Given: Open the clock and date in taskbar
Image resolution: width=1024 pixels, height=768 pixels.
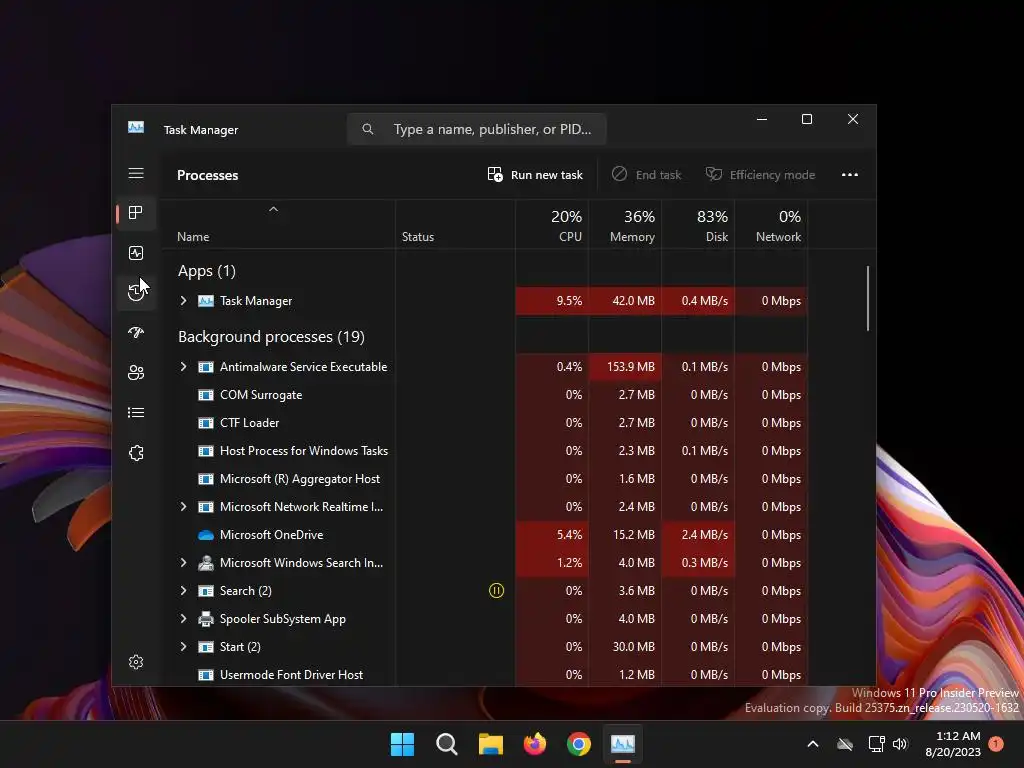Looking at the screenshot, I should (953, 744).
